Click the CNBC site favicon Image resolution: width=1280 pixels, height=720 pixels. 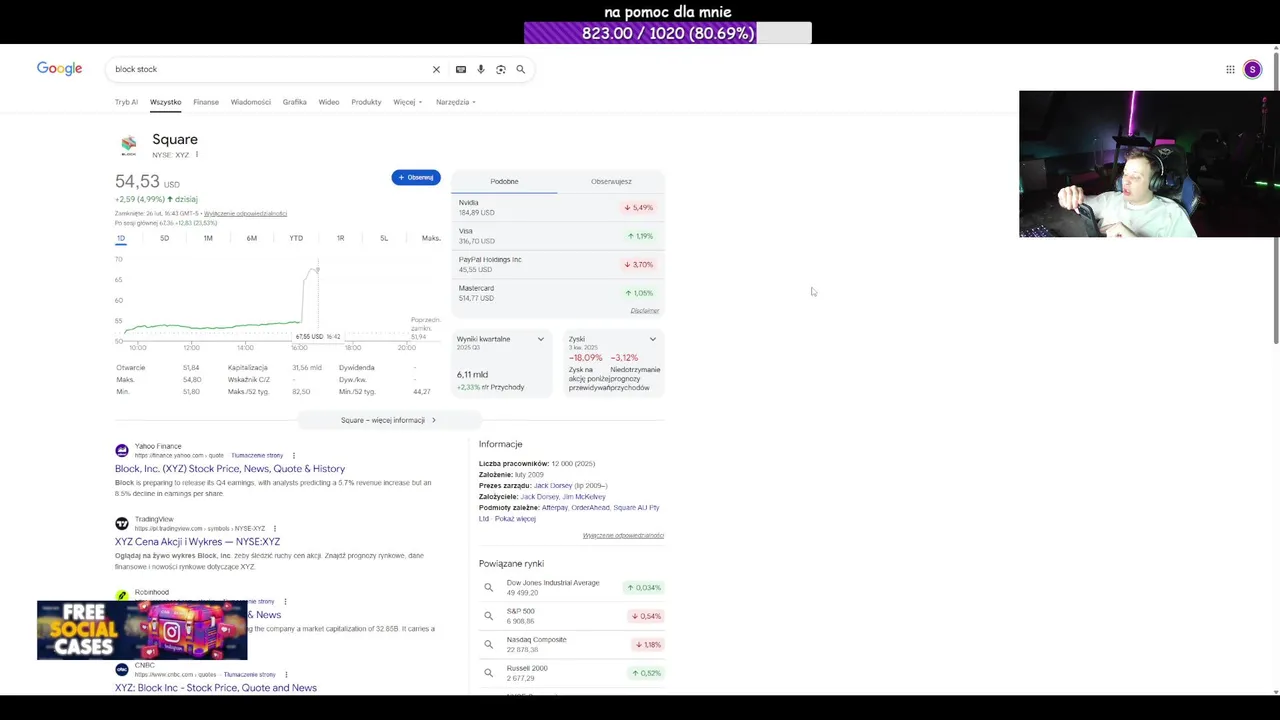[122, 669]
